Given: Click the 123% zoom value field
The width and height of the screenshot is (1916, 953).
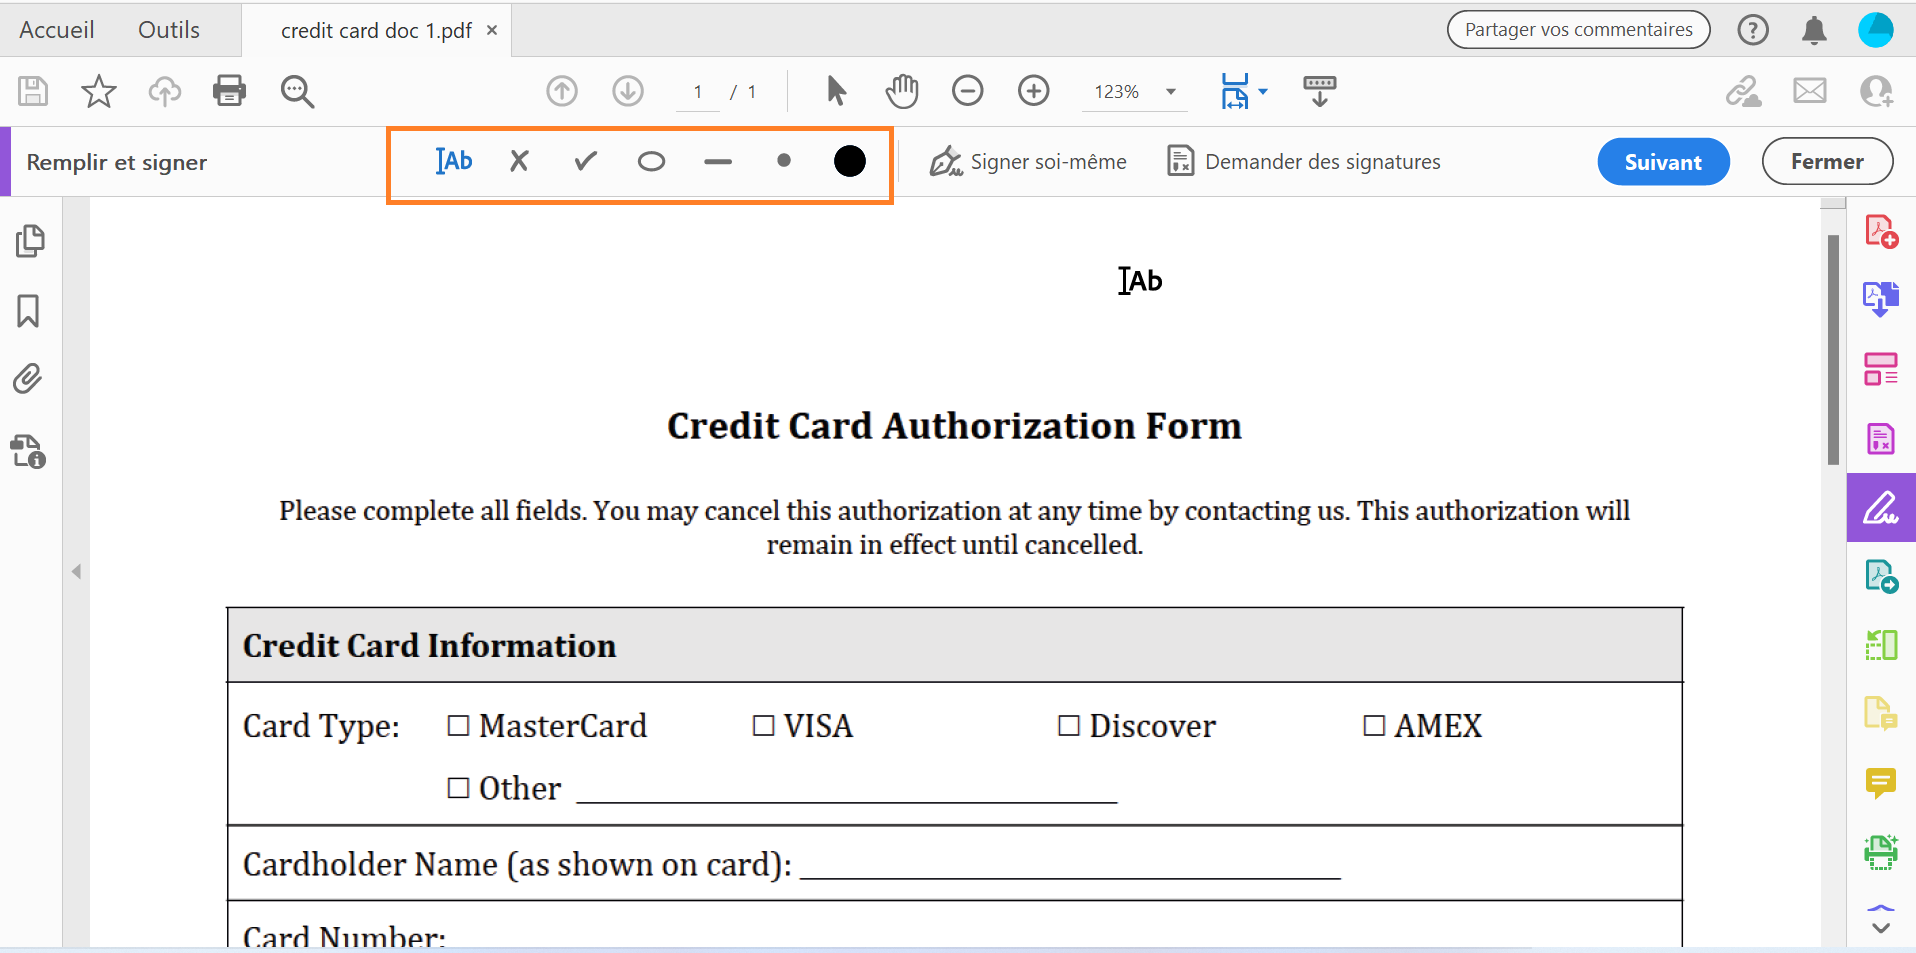Looking at the screenshot, I should click(x=1117, y=92).
